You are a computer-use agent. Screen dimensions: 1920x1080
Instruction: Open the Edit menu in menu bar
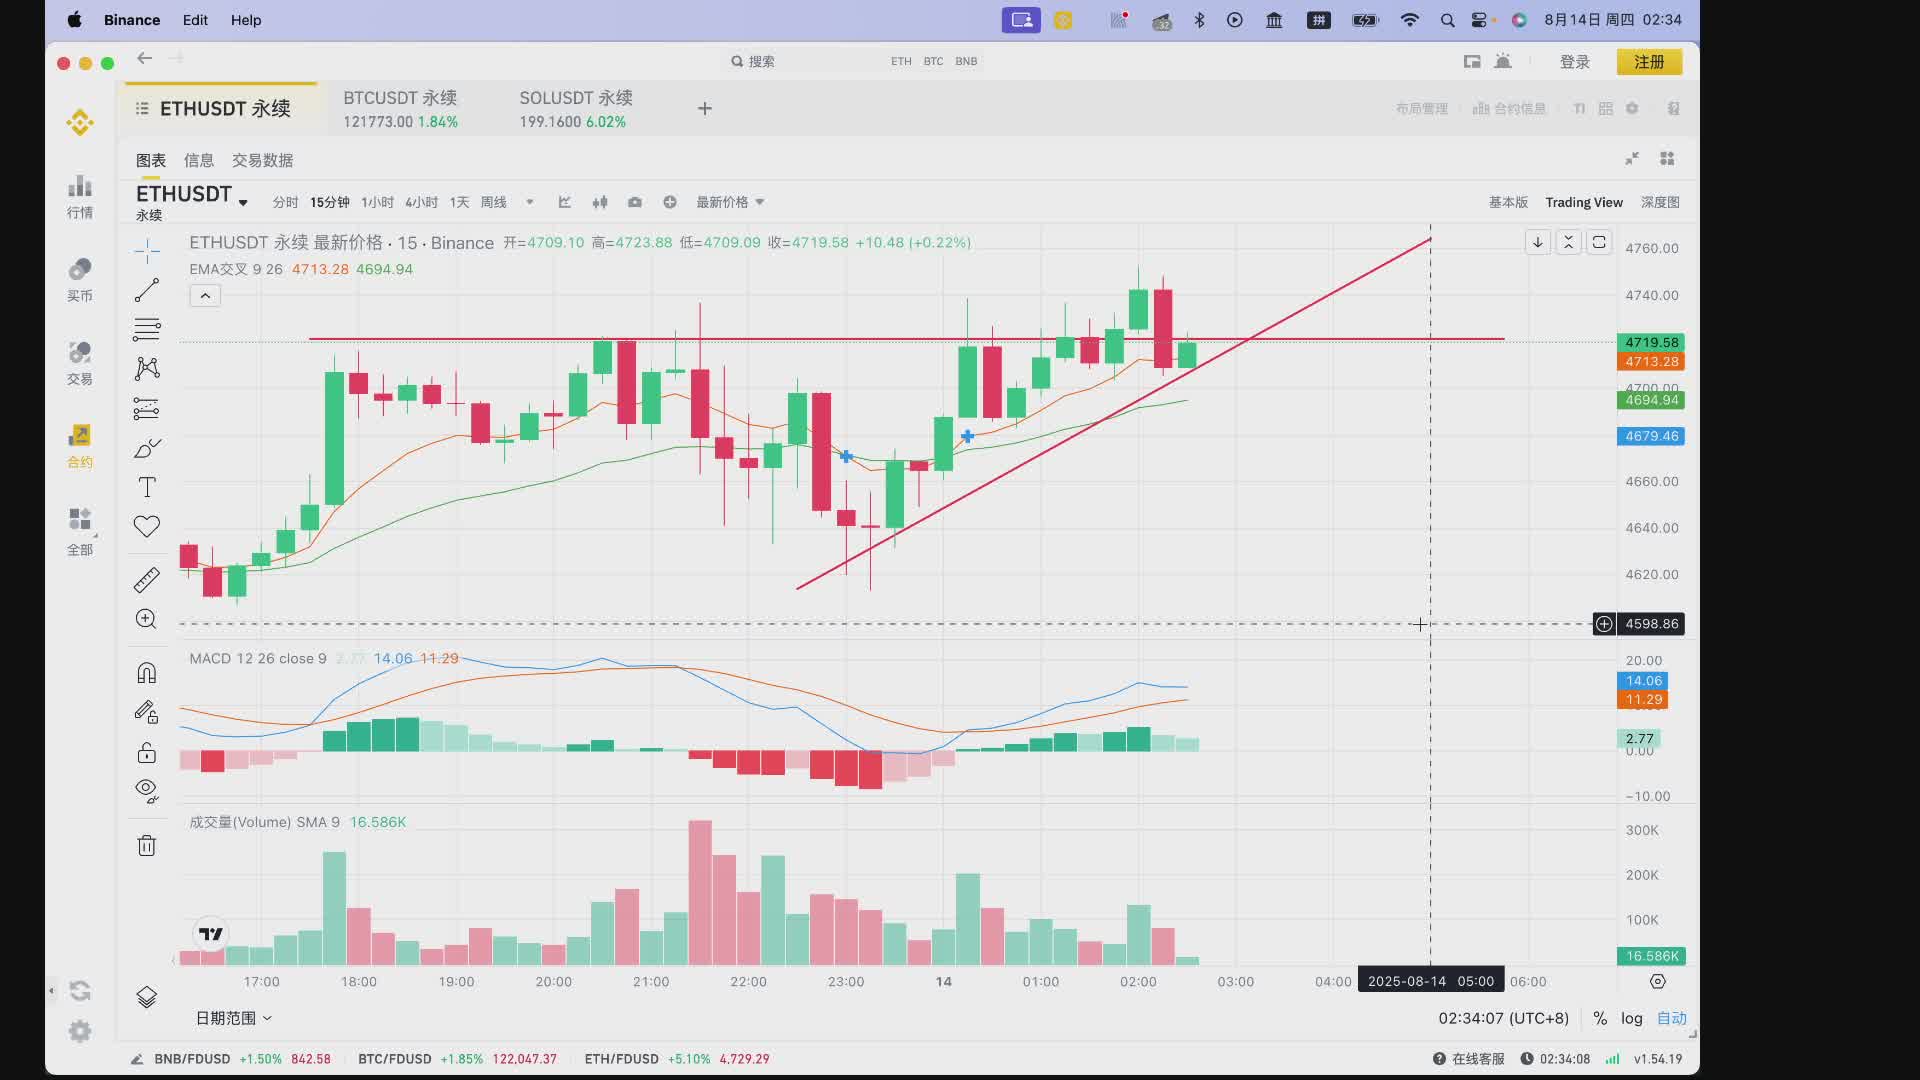[x=195, y=20]
